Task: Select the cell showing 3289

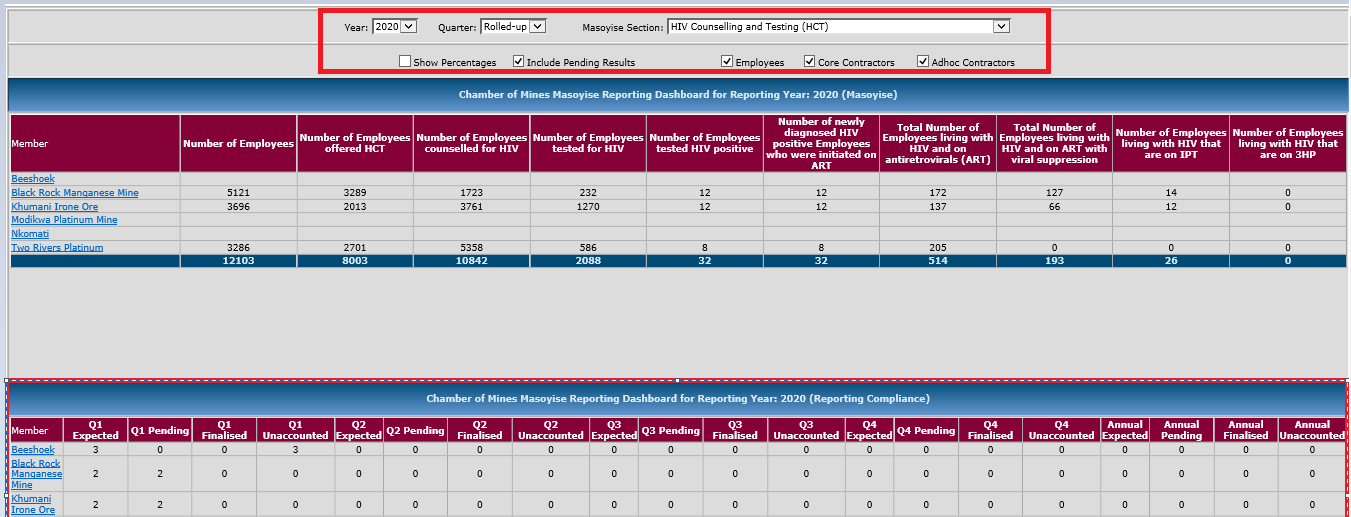Action: 355,192
